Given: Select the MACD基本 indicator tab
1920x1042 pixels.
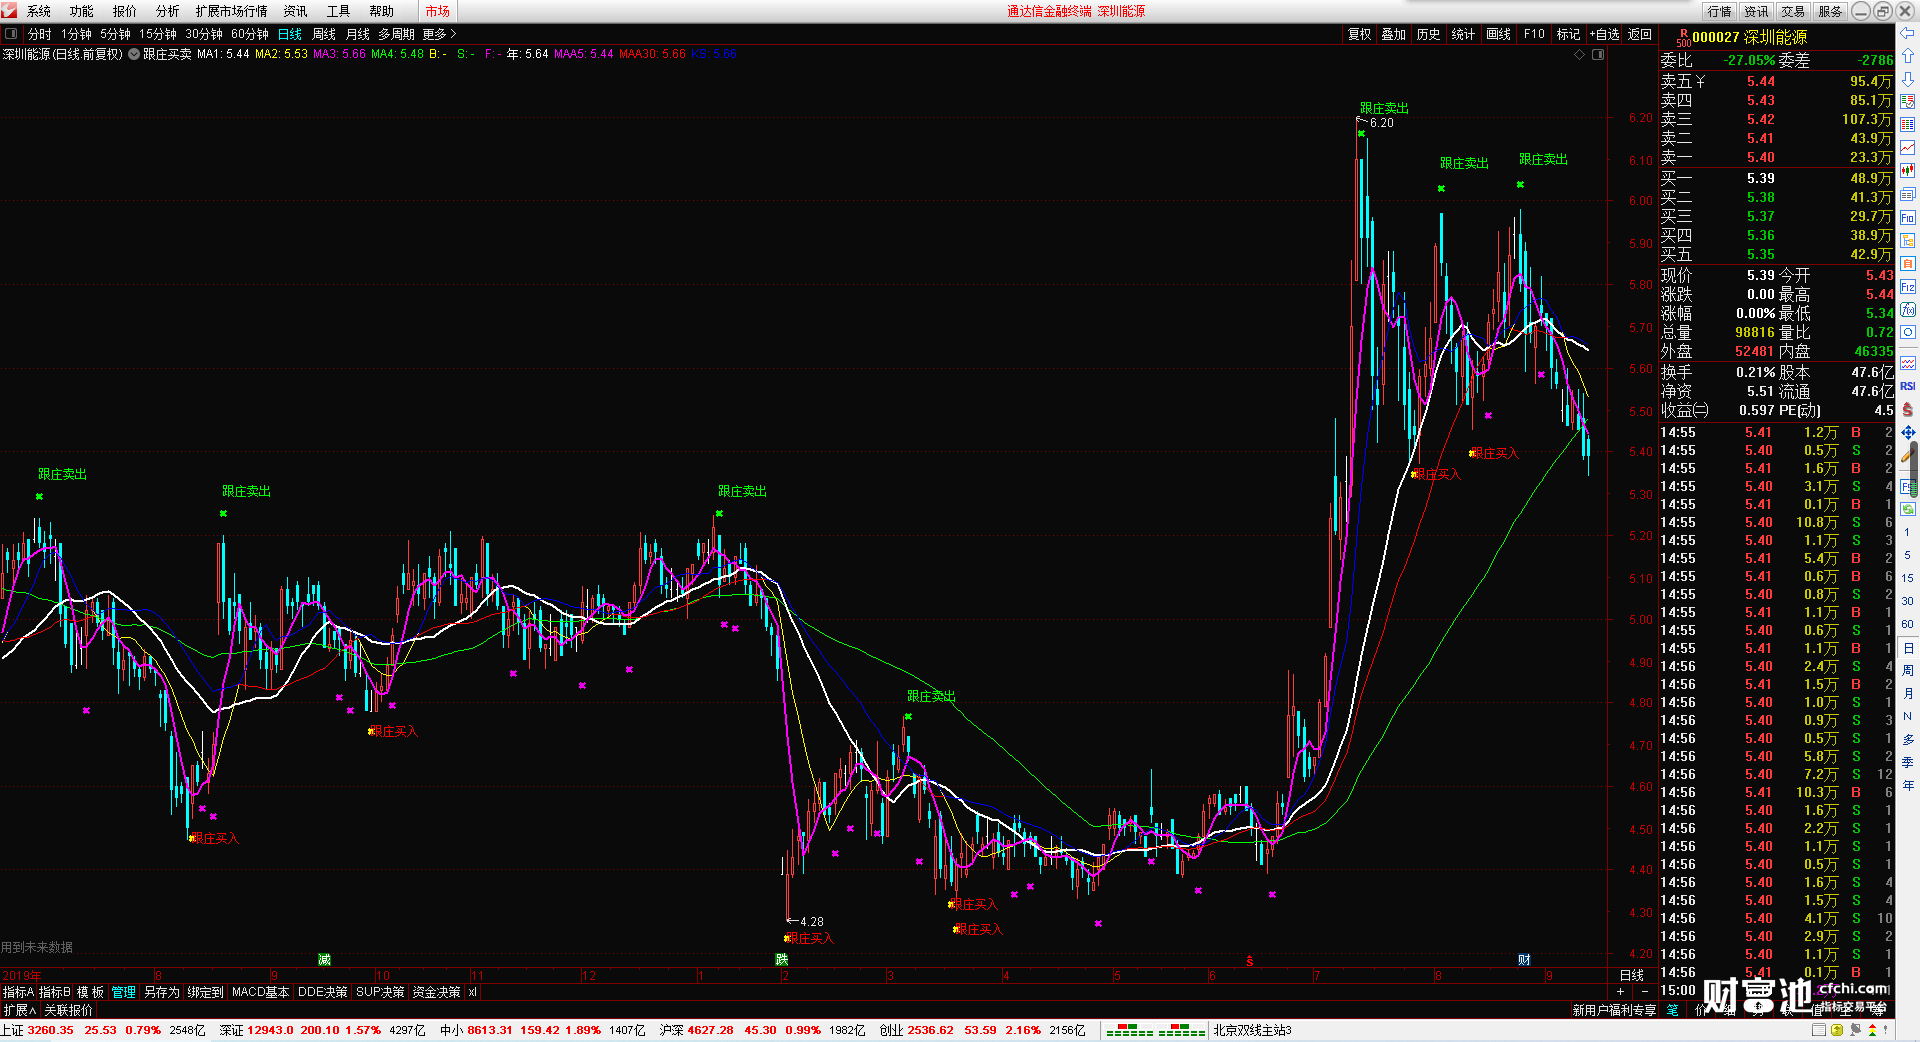Looking at the screenshot, I should click(x=260, y=992).
